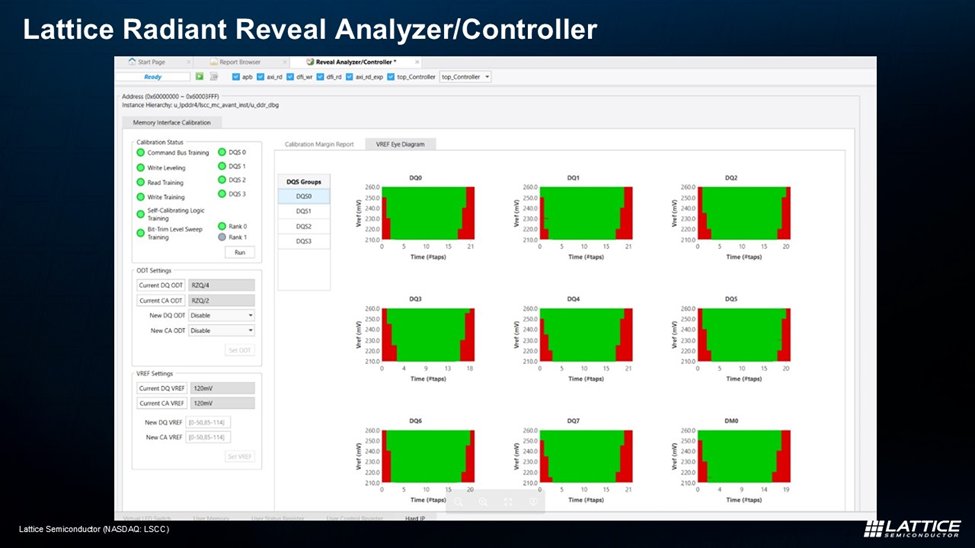This screenshot has height=548, width=975.
Task: Click the Command Bus Training status indicator
Action: click(x=141, y=153)
